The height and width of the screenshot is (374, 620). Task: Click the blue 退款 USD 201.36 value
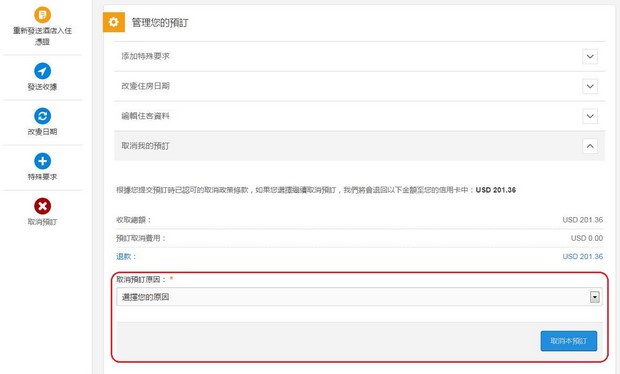point(583,257)
